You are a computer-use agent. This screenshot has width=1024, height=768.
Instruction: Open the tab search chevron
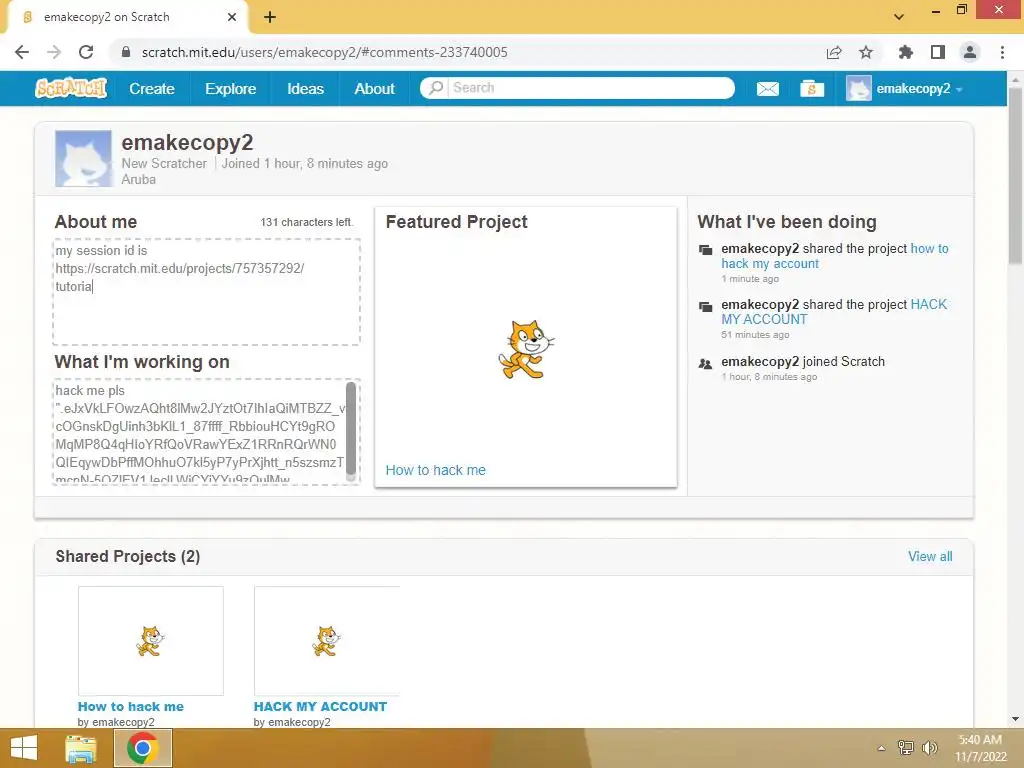[899, 17]
